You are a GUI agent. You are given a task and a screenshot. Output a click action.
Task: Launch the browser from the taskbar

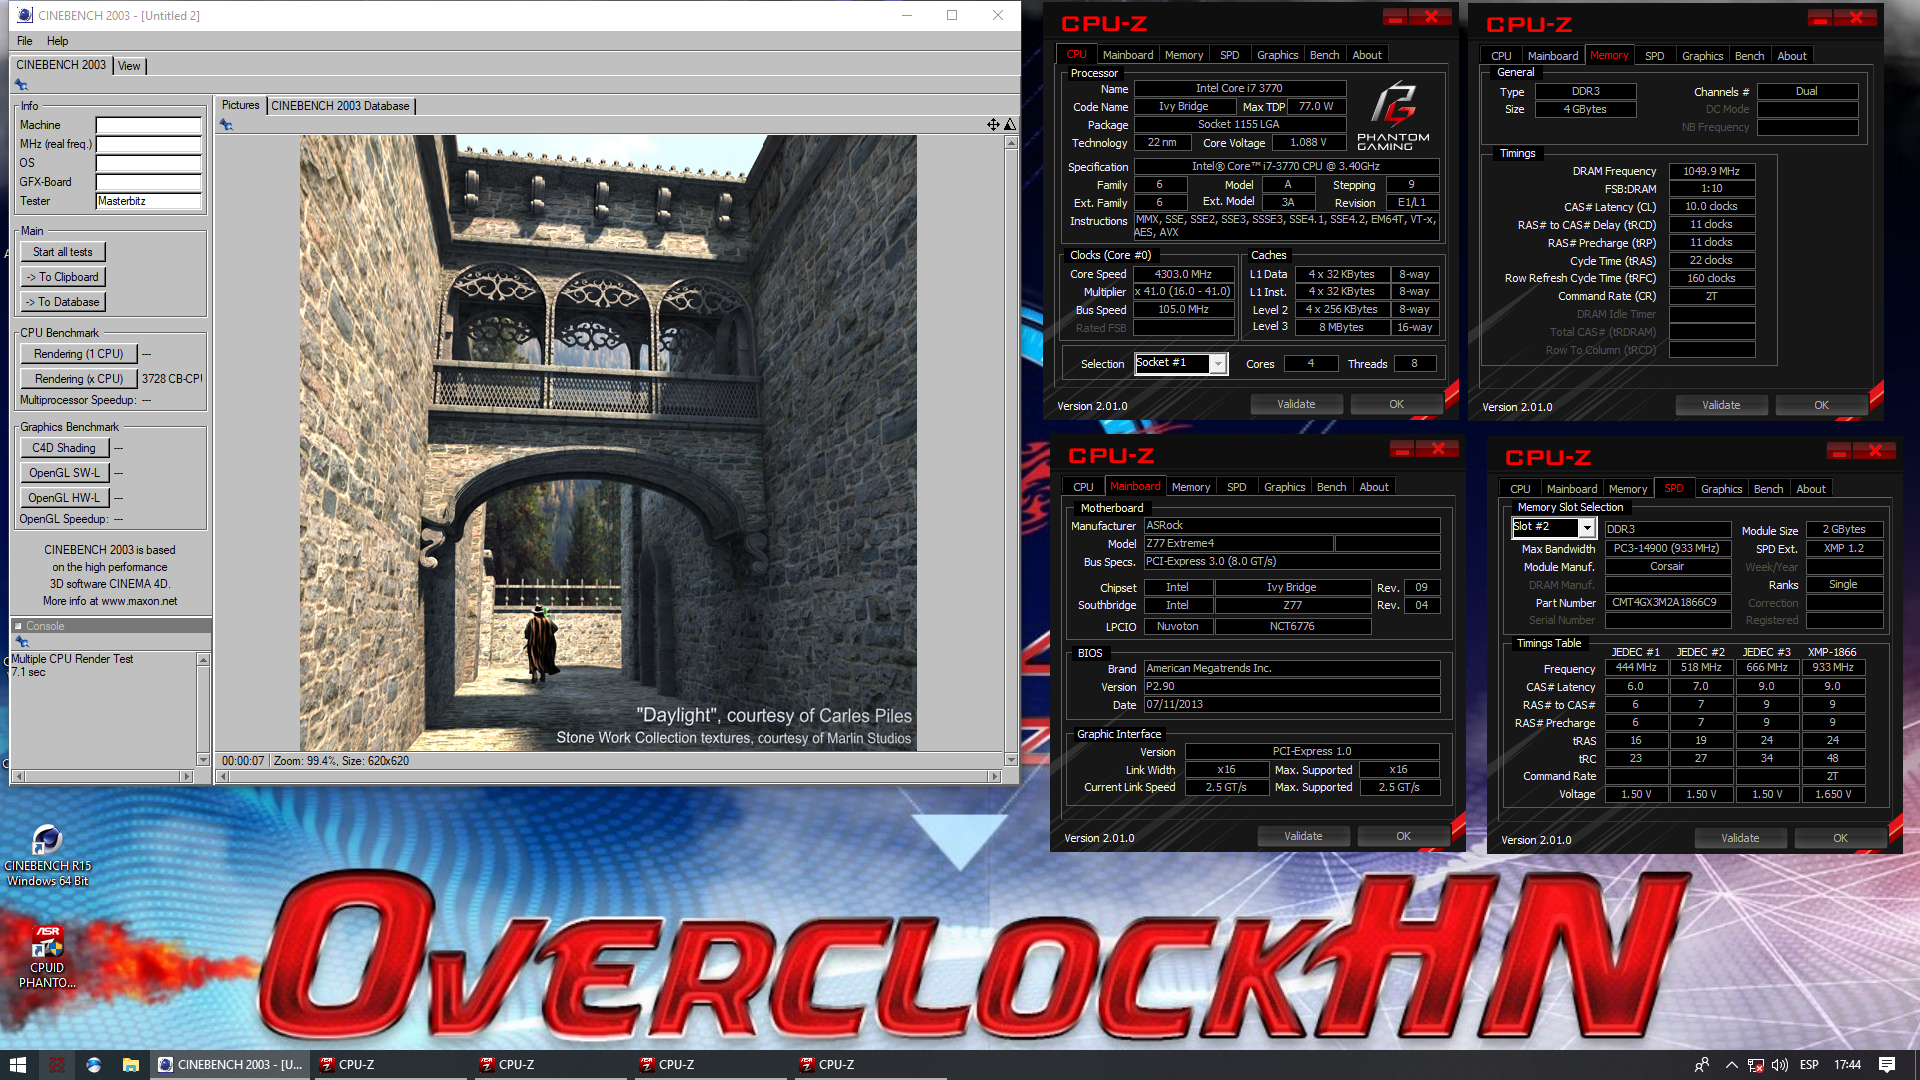94,1065
